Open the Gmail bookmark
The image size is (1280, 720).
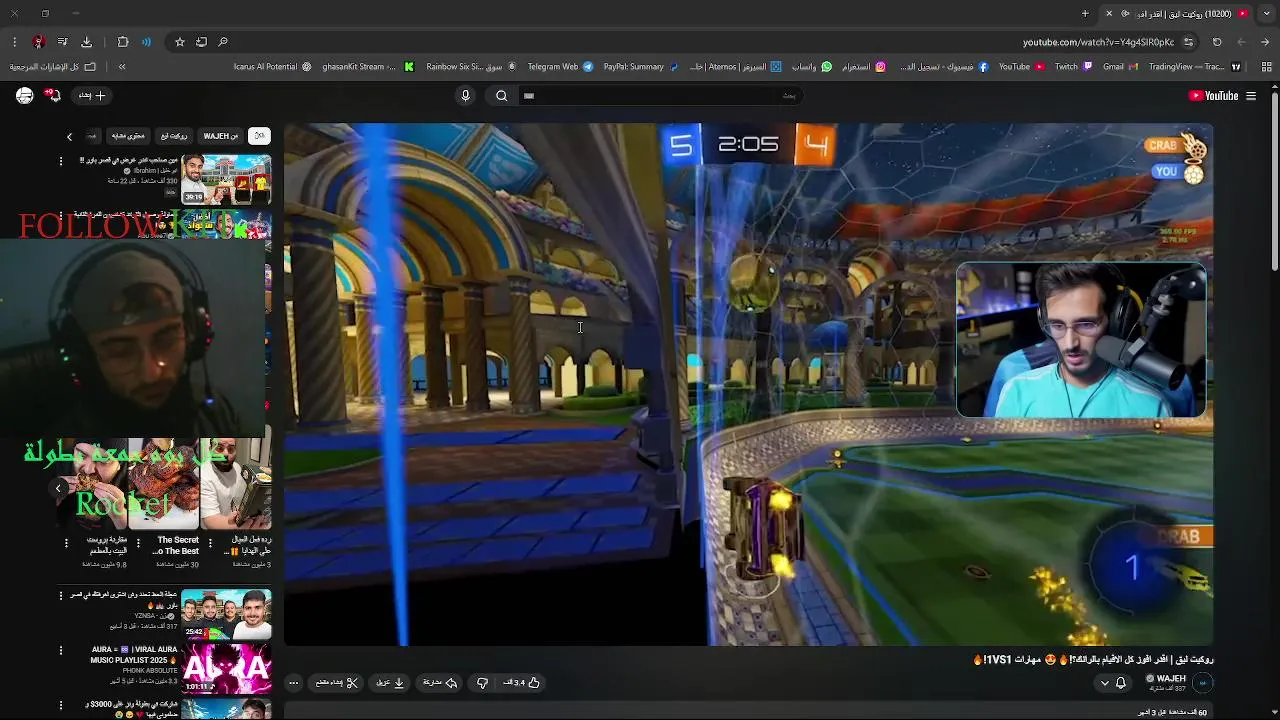[x=1119, y=67]
